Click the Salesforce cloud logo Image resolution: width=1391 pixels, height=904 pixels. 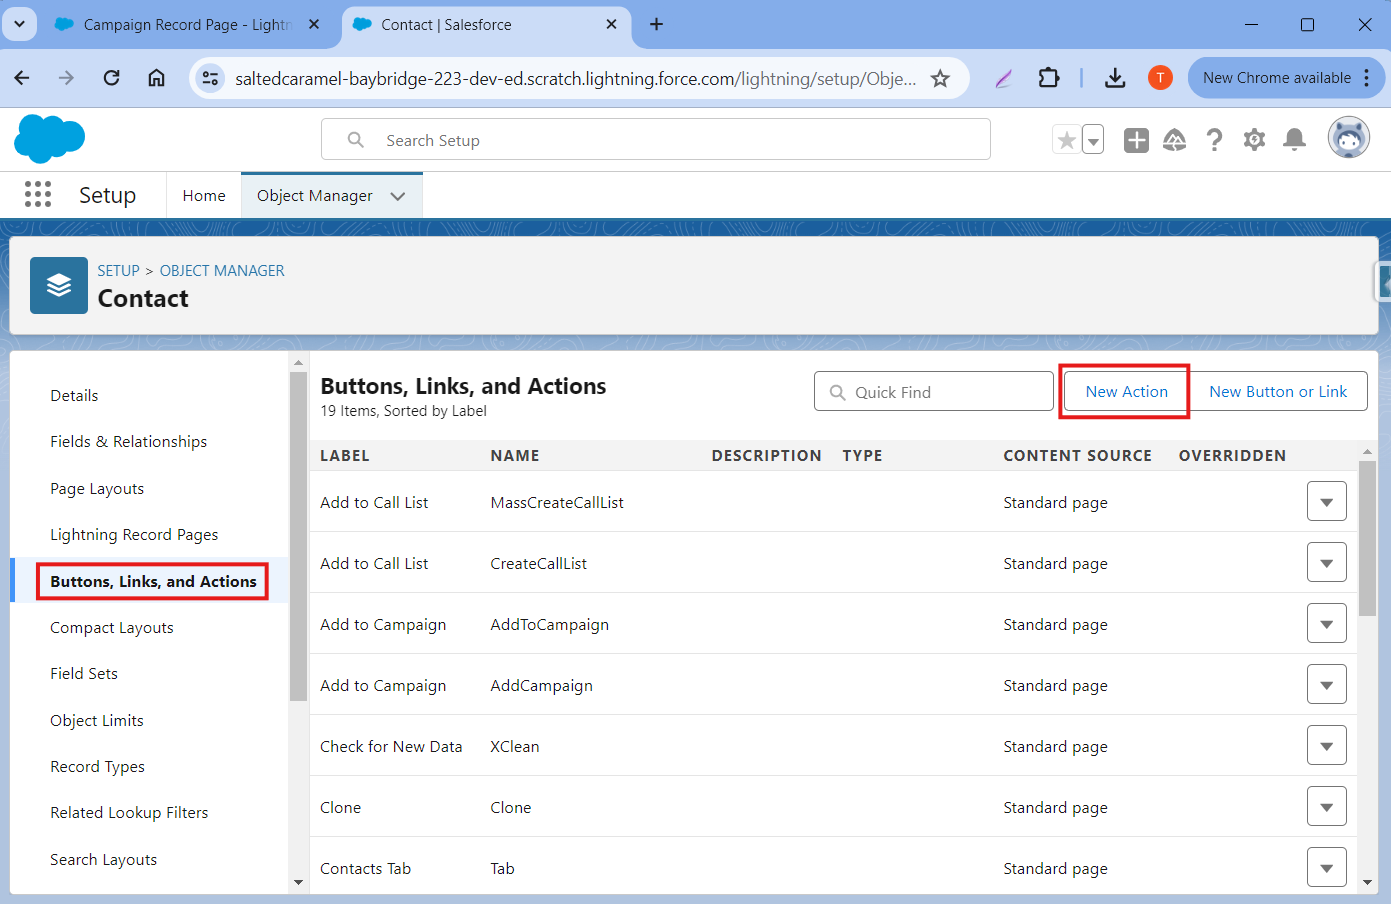pos(49,138)
